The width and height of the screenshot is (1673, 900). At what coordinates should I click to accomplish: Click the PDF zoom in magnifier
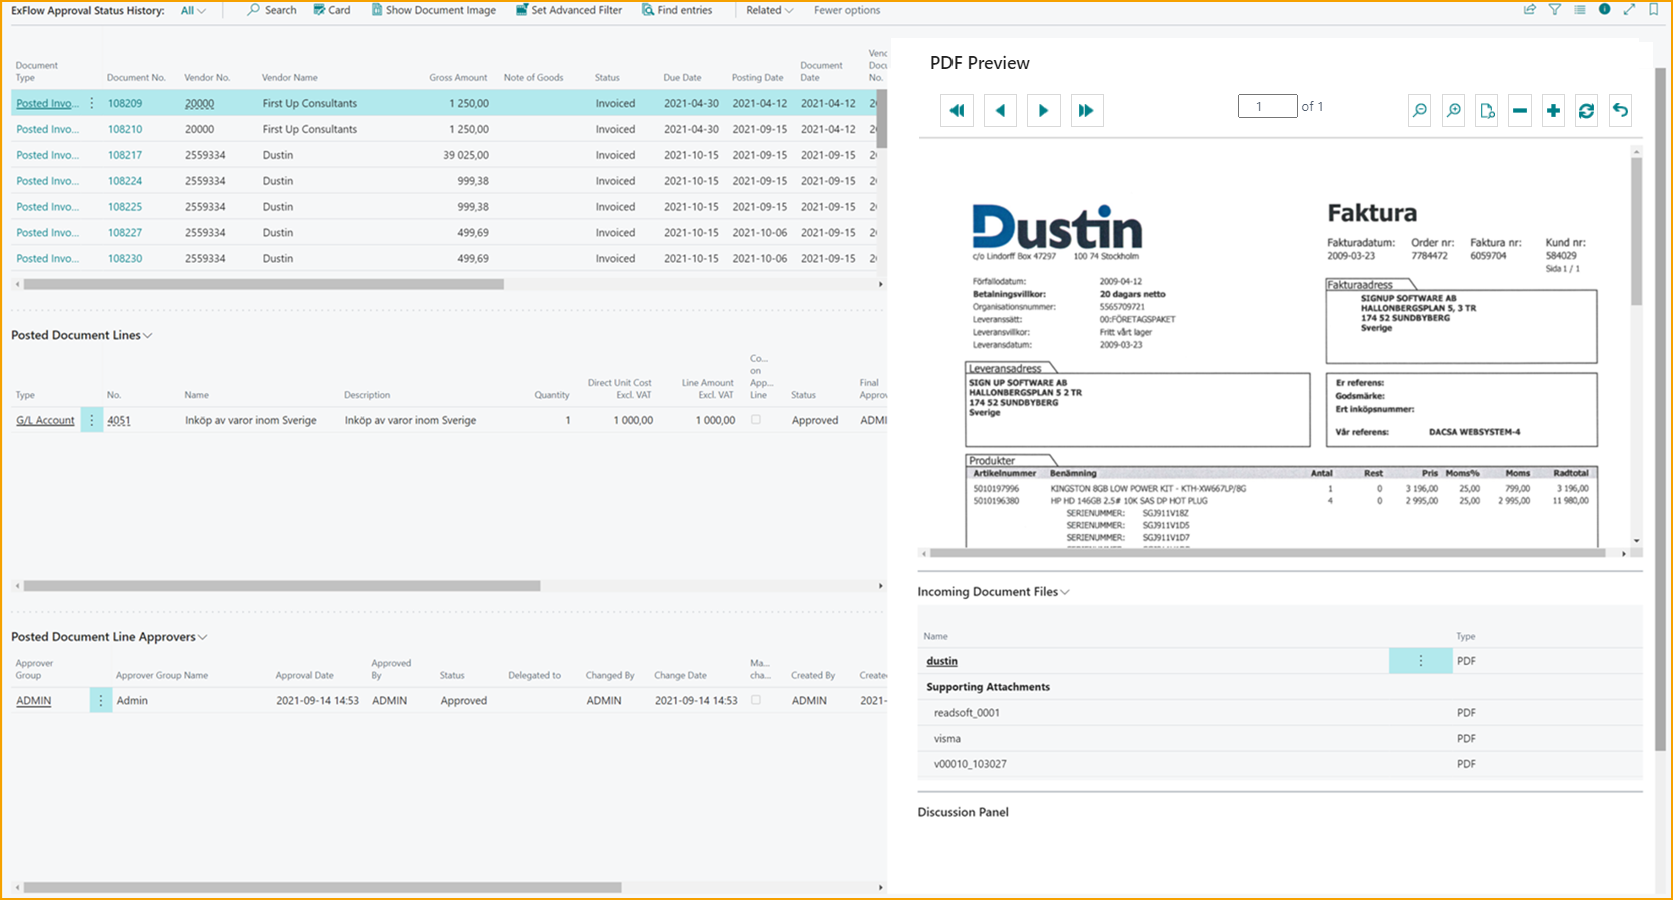(x=1453, y=111)
